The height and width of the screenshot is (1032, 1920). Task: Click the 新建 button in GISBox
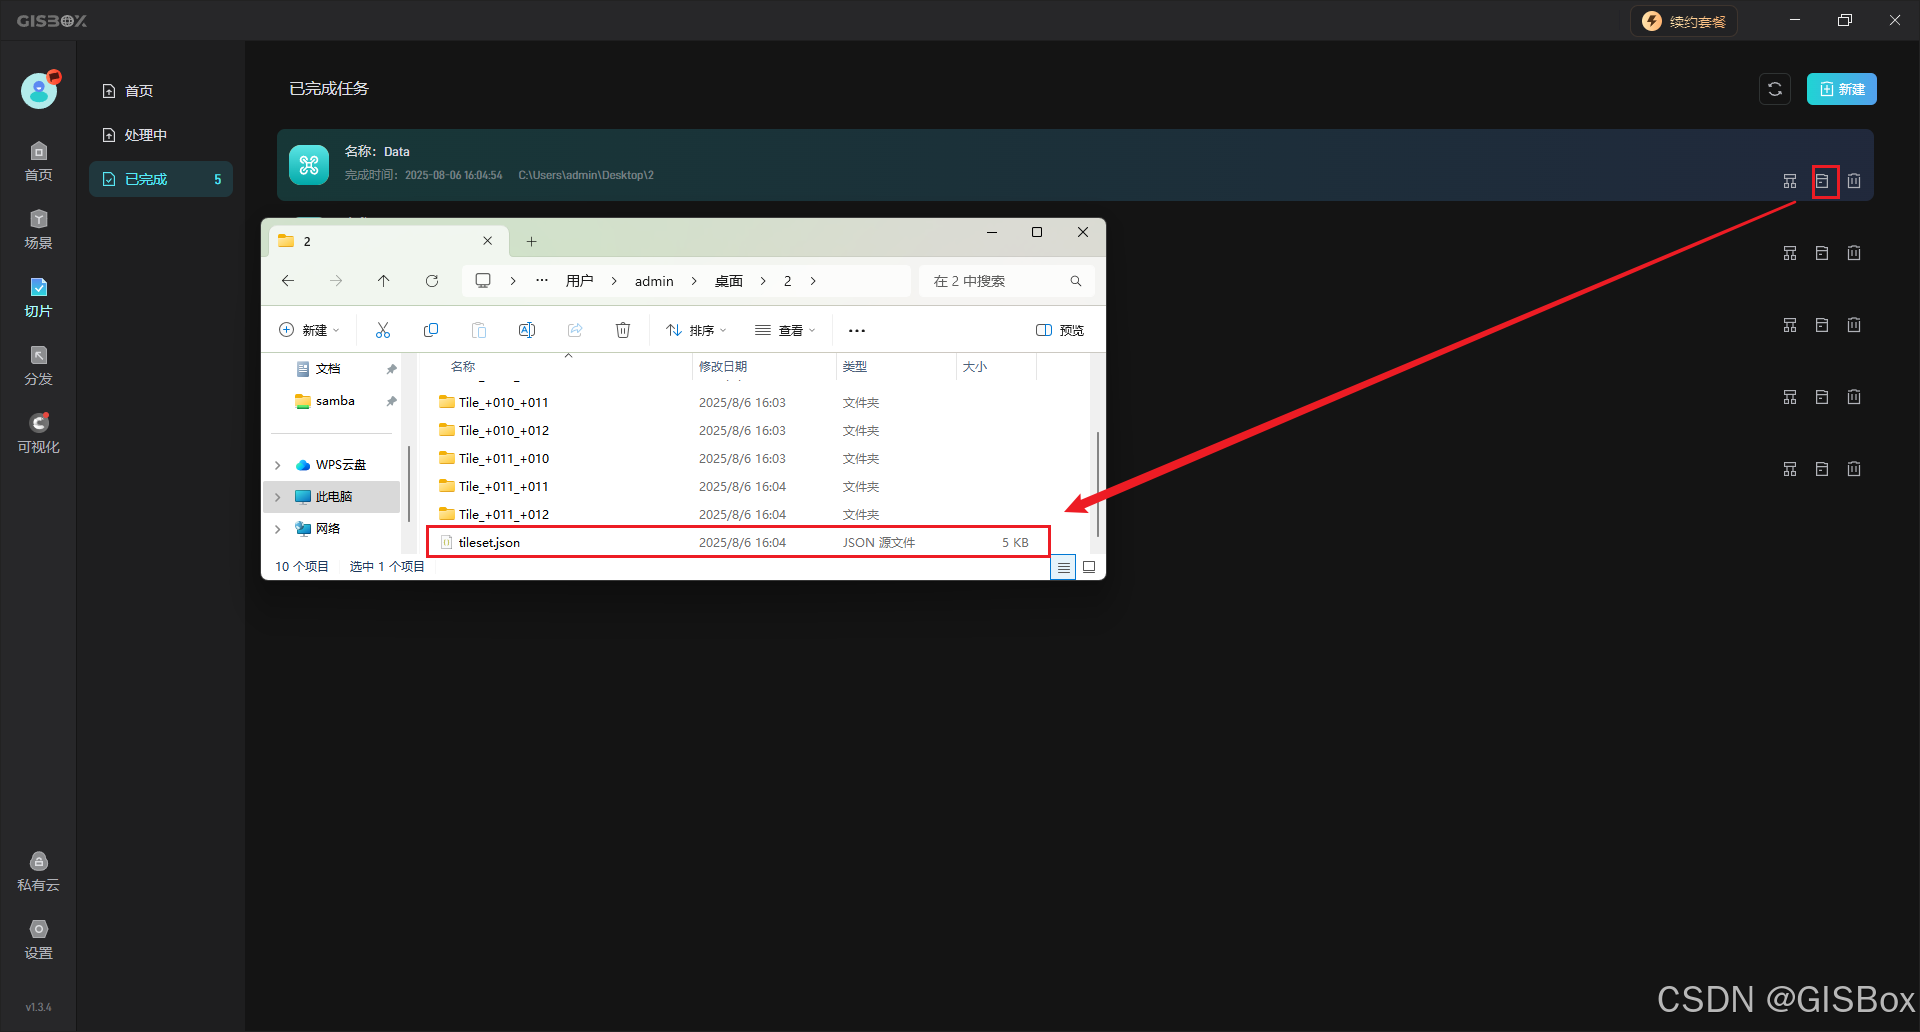pyautogui.click(x=1841, y=89)
